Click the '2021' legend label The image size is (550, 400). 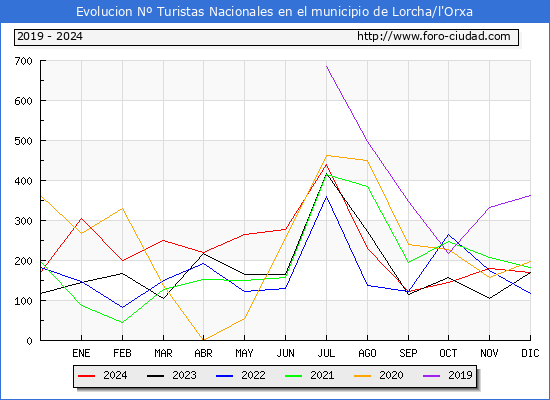(322, 375)
